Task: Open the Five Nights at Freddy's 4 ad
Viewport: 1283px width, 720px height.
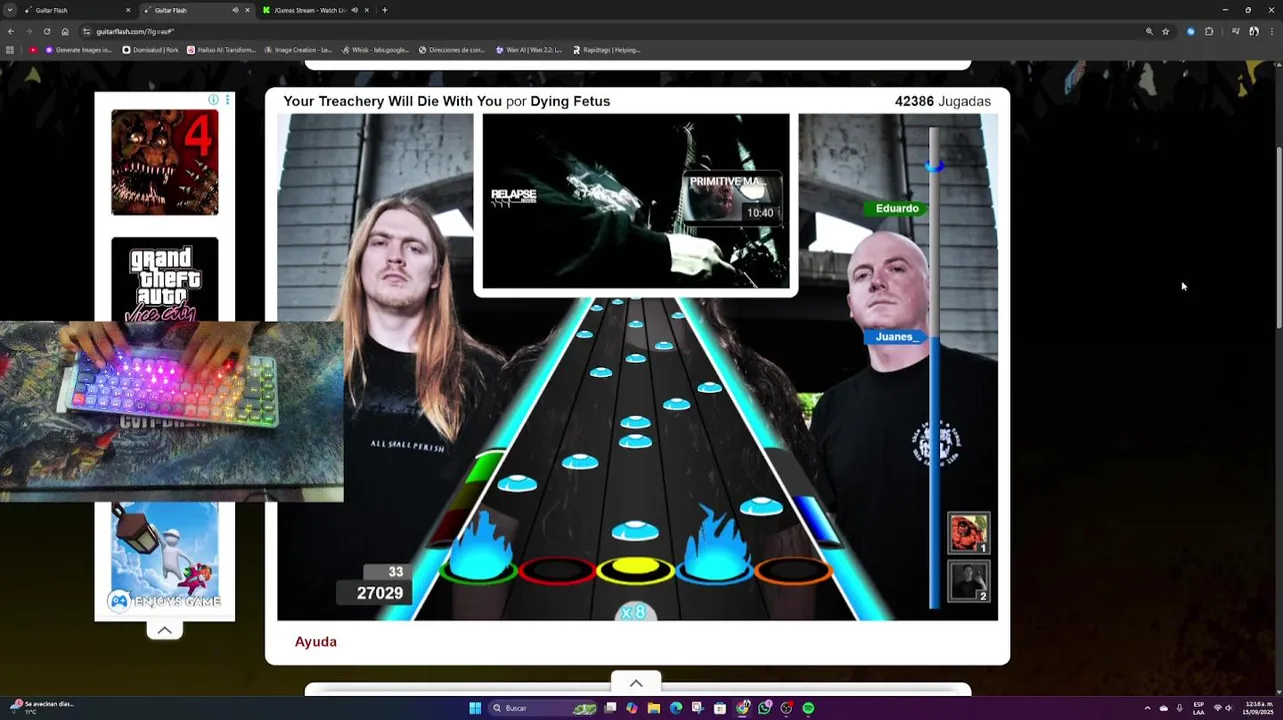Action: pos(165,162)
